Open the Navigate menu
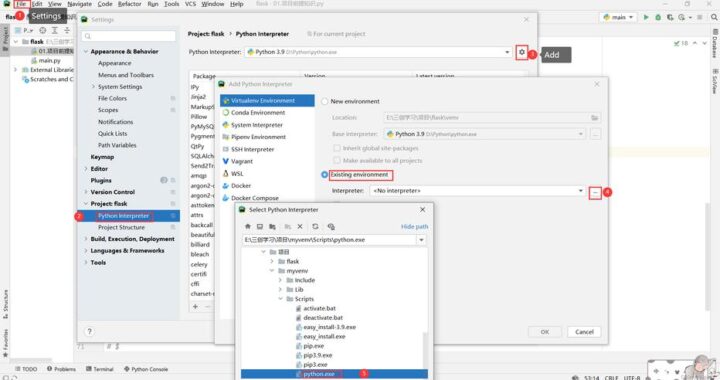 79,4
